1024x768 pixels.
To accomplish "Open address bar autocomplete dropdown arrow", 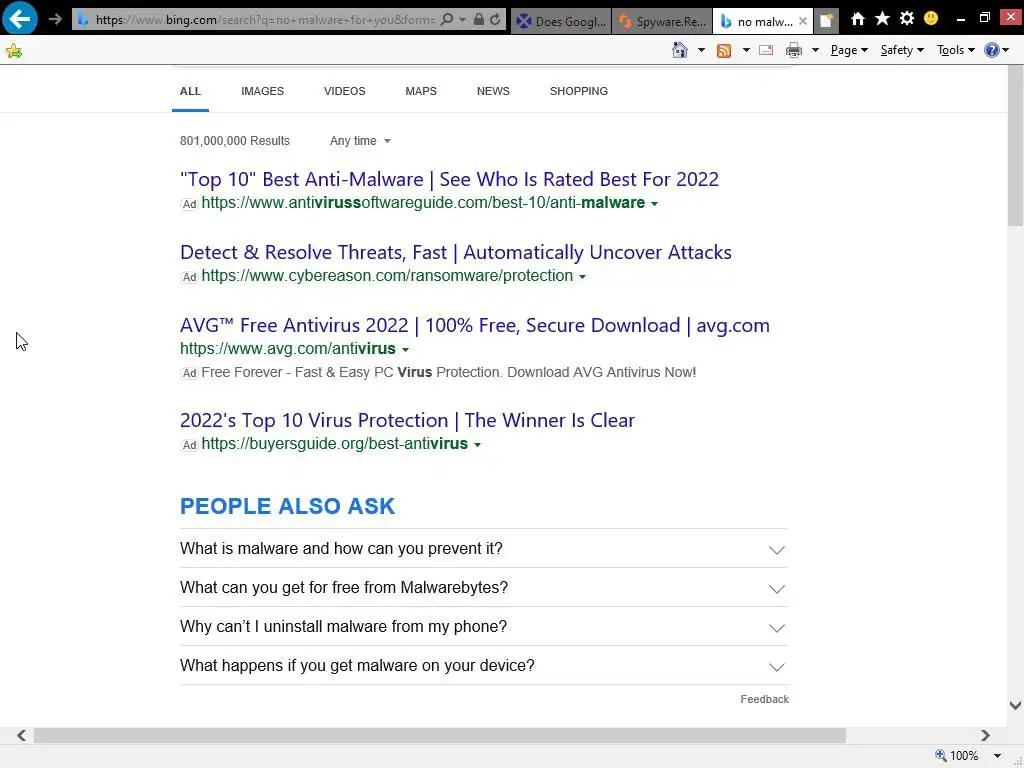I will point(462,20).
